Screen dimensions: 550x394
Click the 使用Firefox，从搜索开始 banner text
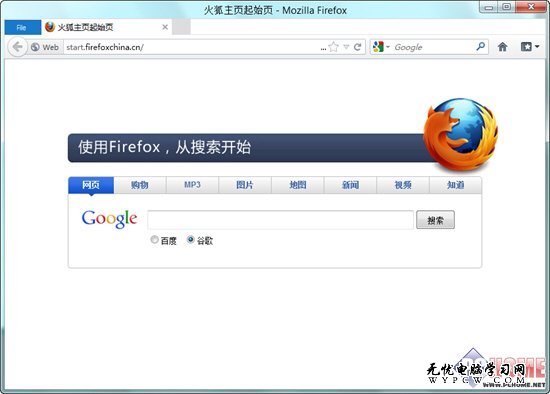tap(165, 147)
